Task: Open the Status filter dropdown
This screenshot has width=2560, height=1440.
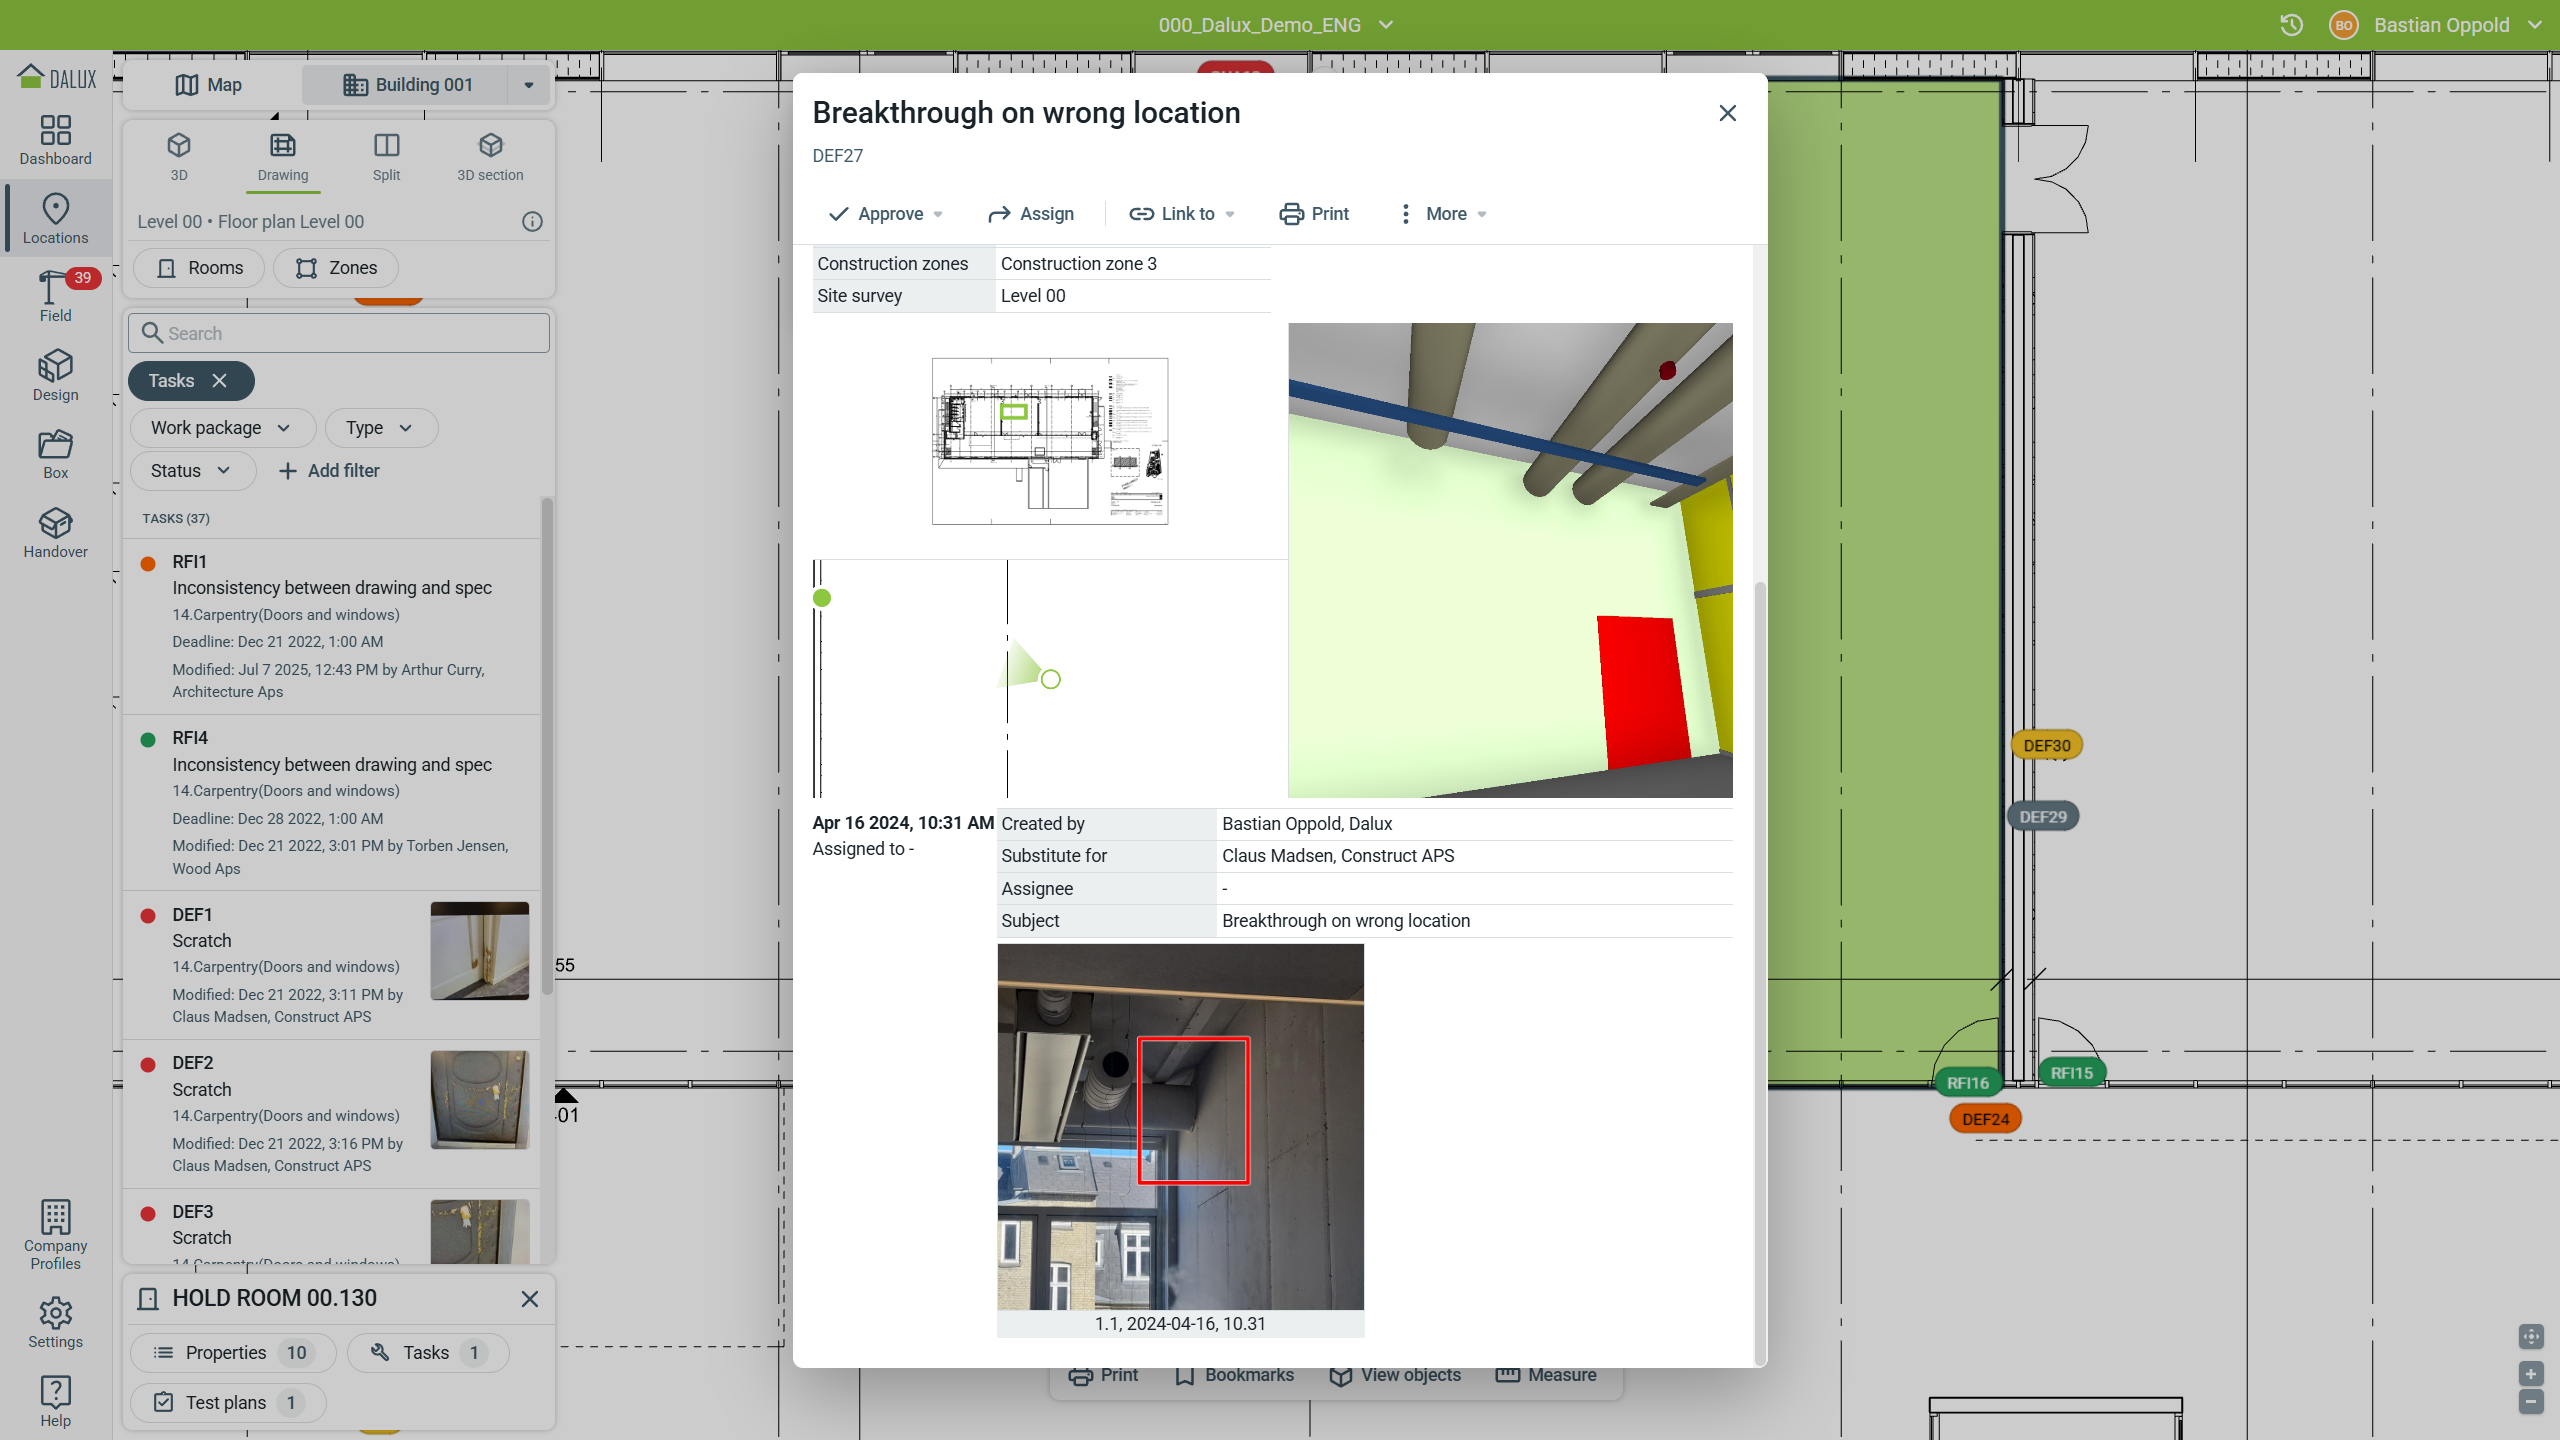Action: coord(193,471)
